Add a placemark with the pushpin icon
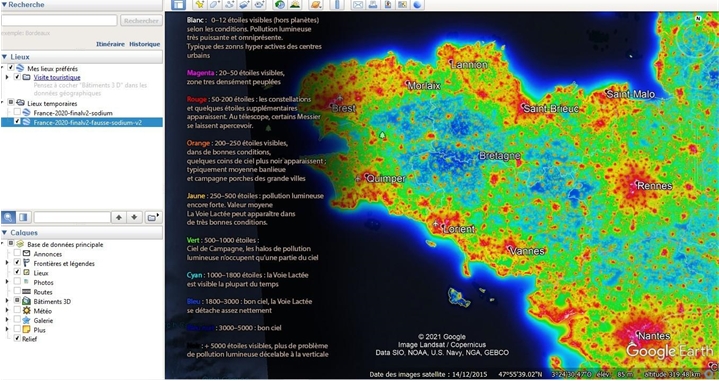Viewport: 719px width, 382px height. [199, 5]
